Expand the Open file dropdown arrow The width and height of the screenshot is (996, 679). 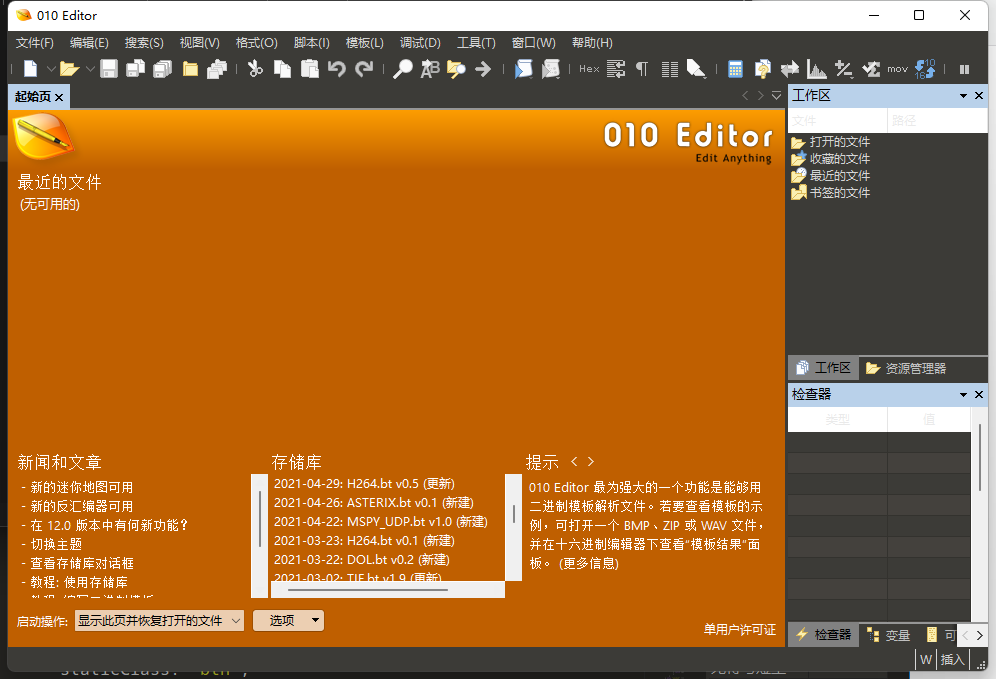tap(89, 69)
